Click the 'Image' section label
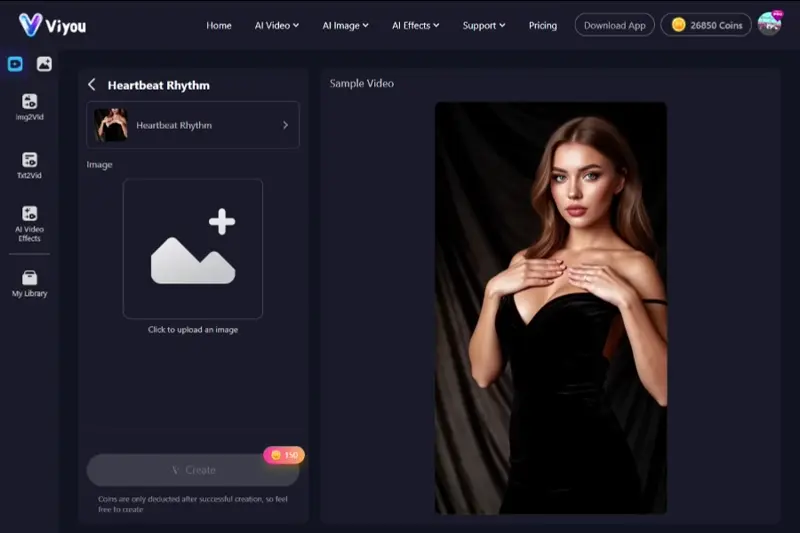Viewport: 800px width, 533px height. pyautogui.click(x=99, y=165)
